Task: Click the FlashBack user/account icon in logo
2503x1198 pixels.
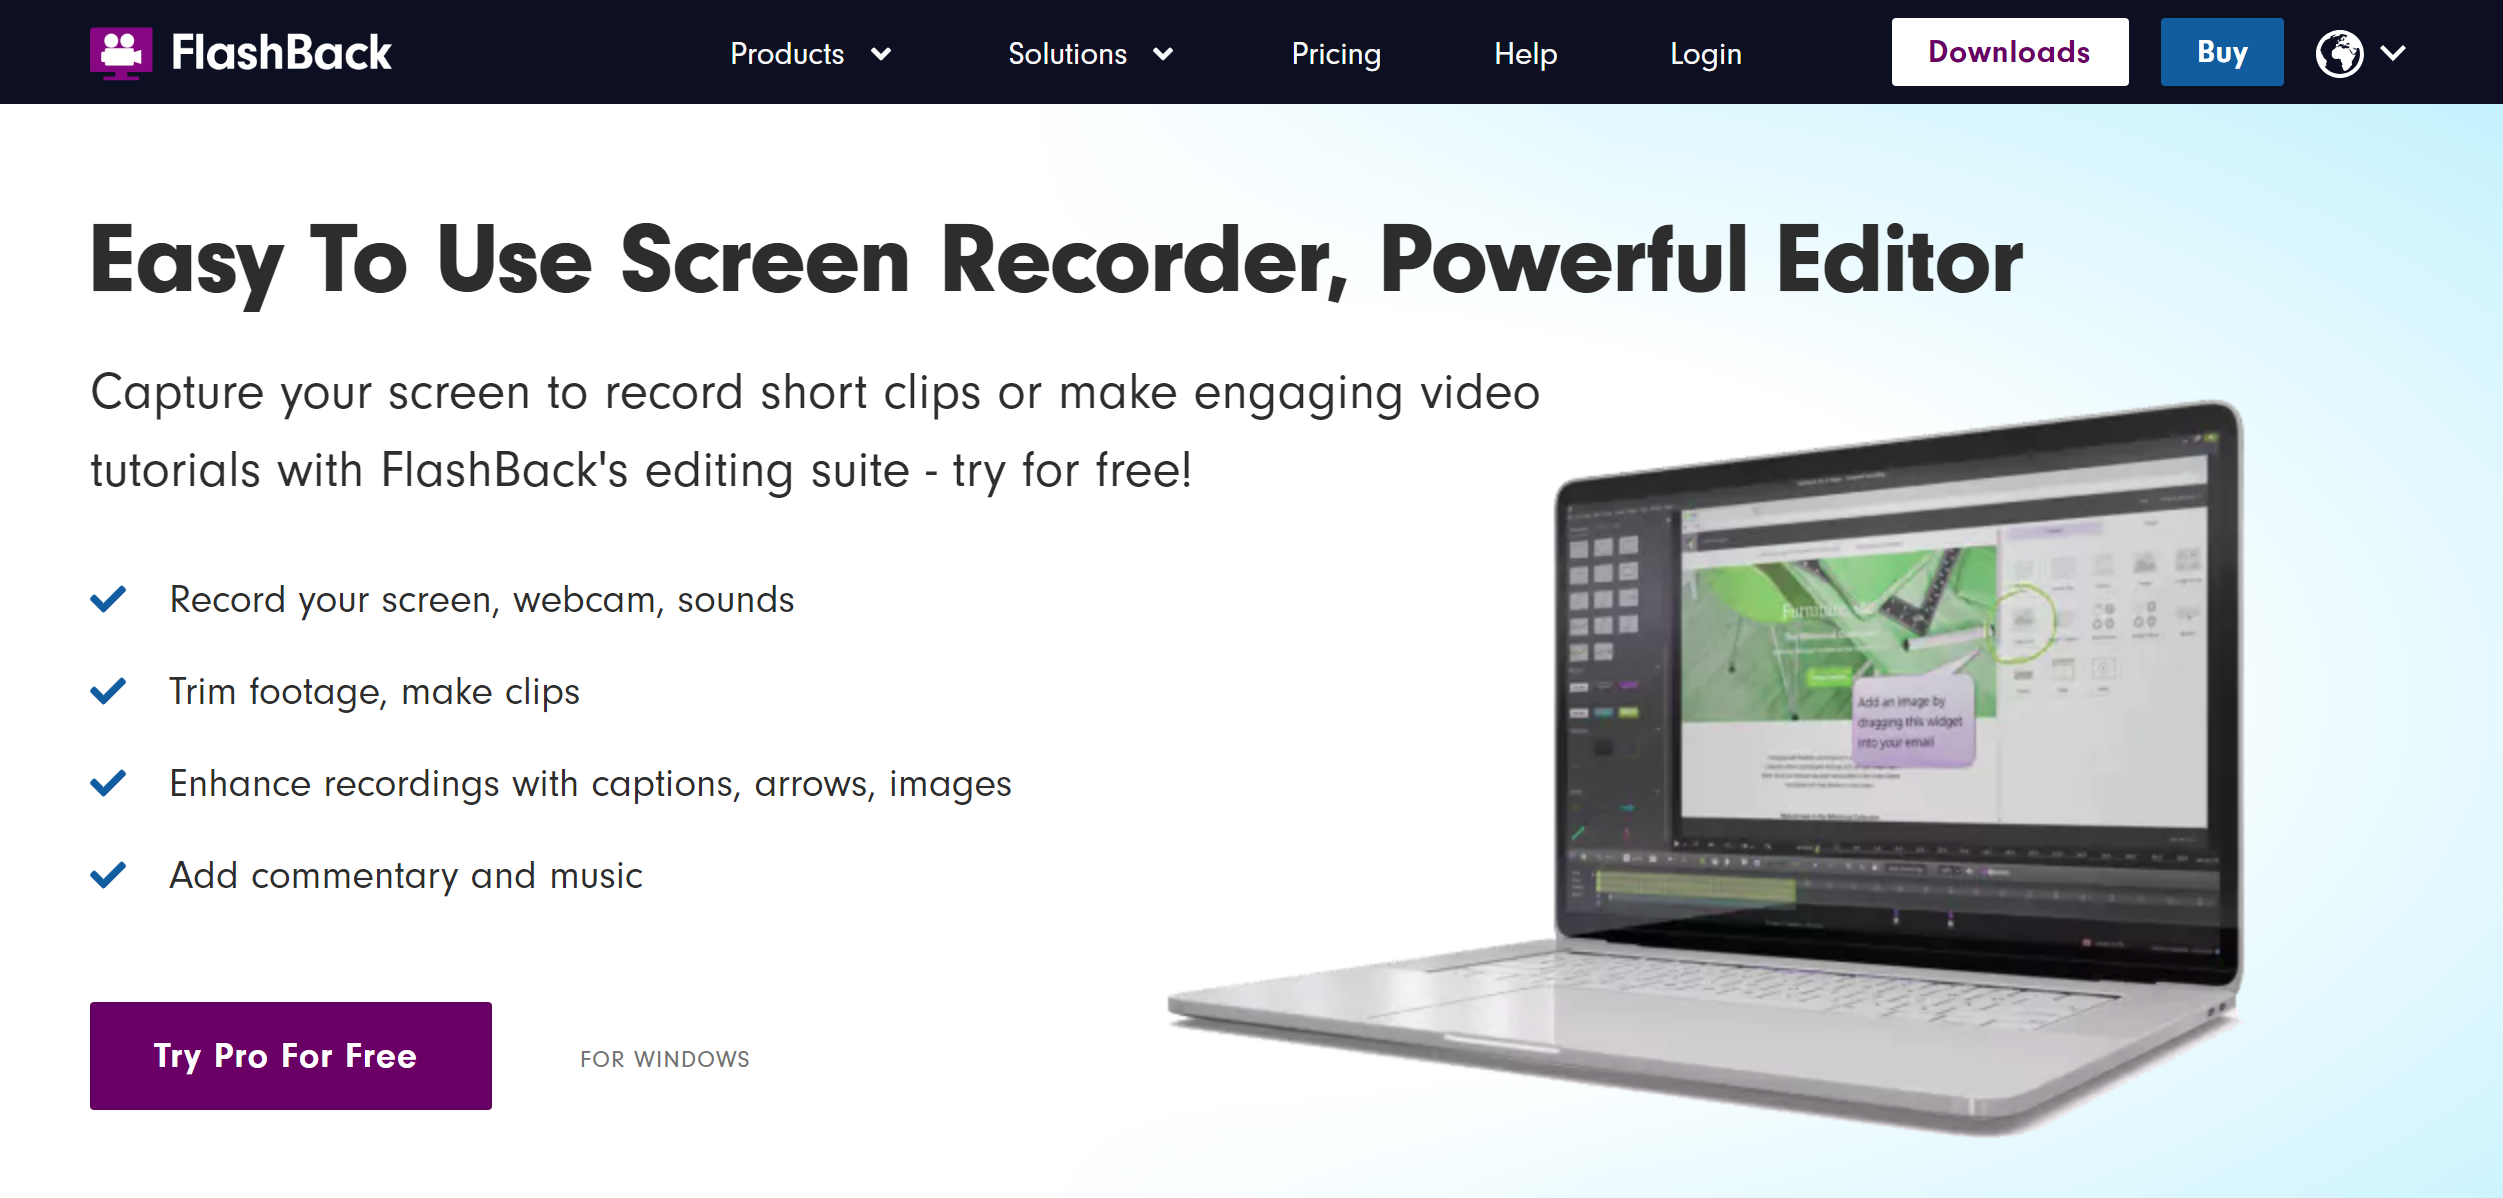Action: [x=120, y=51]
